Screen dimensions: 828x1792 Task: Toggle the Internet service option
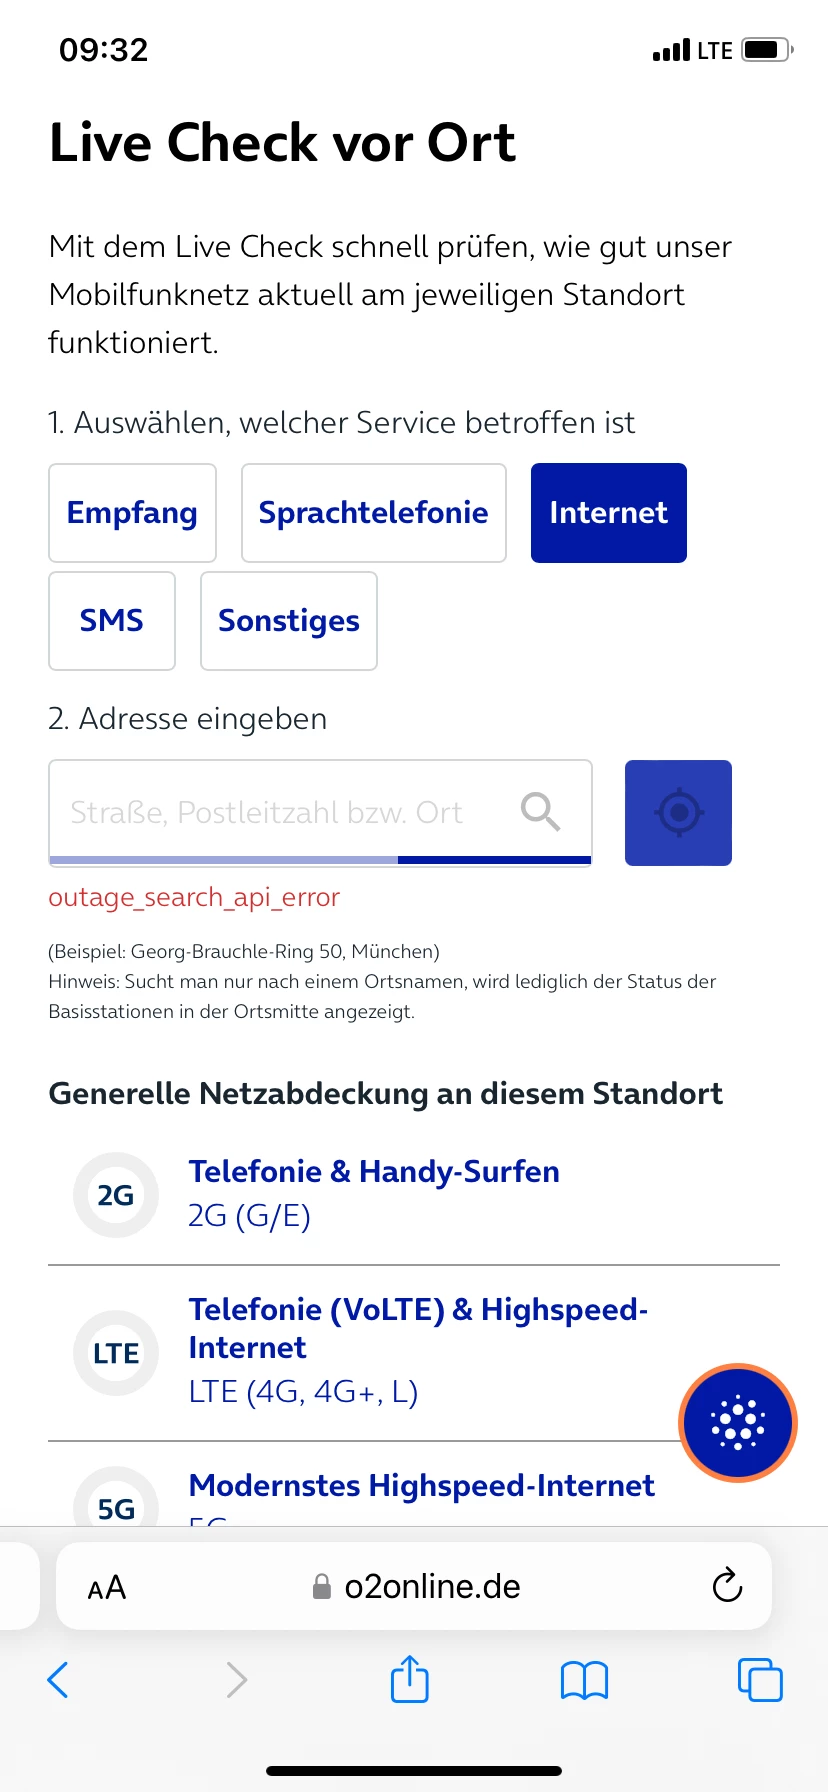point(608,513)
